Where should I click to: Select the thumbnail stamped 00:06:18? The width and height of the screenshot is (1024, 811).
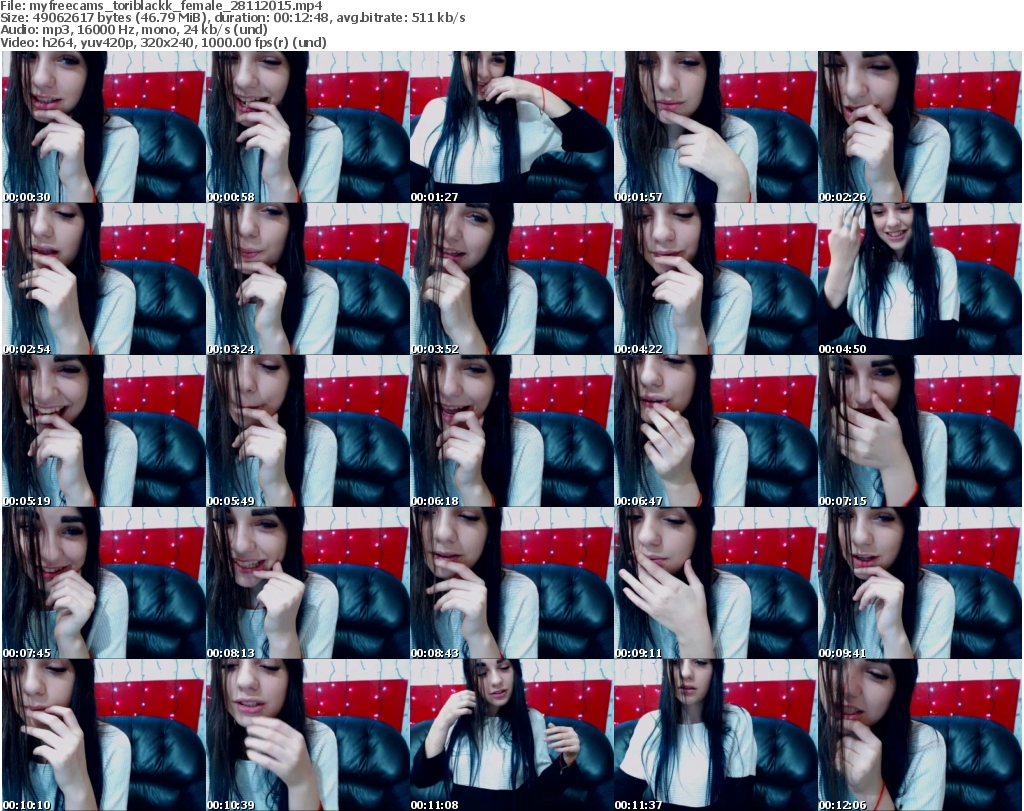coord(511,431)
